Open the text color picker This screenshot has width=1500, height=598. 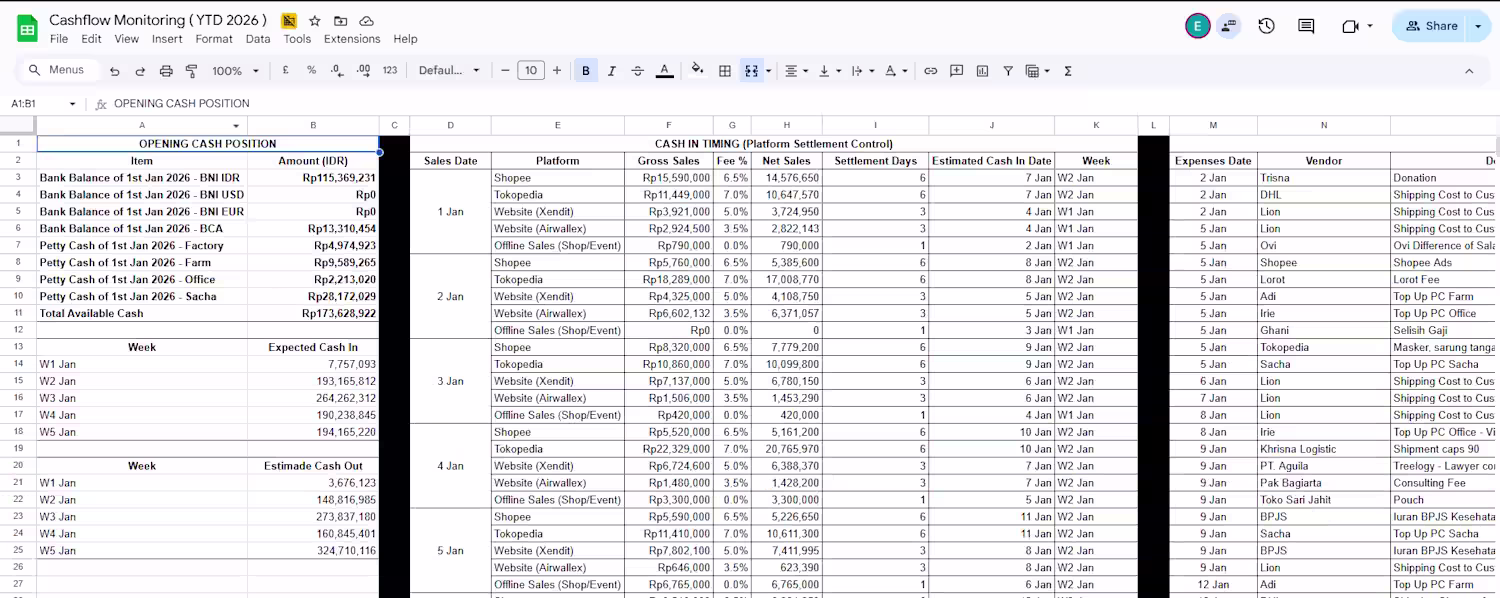coord(664,71)
